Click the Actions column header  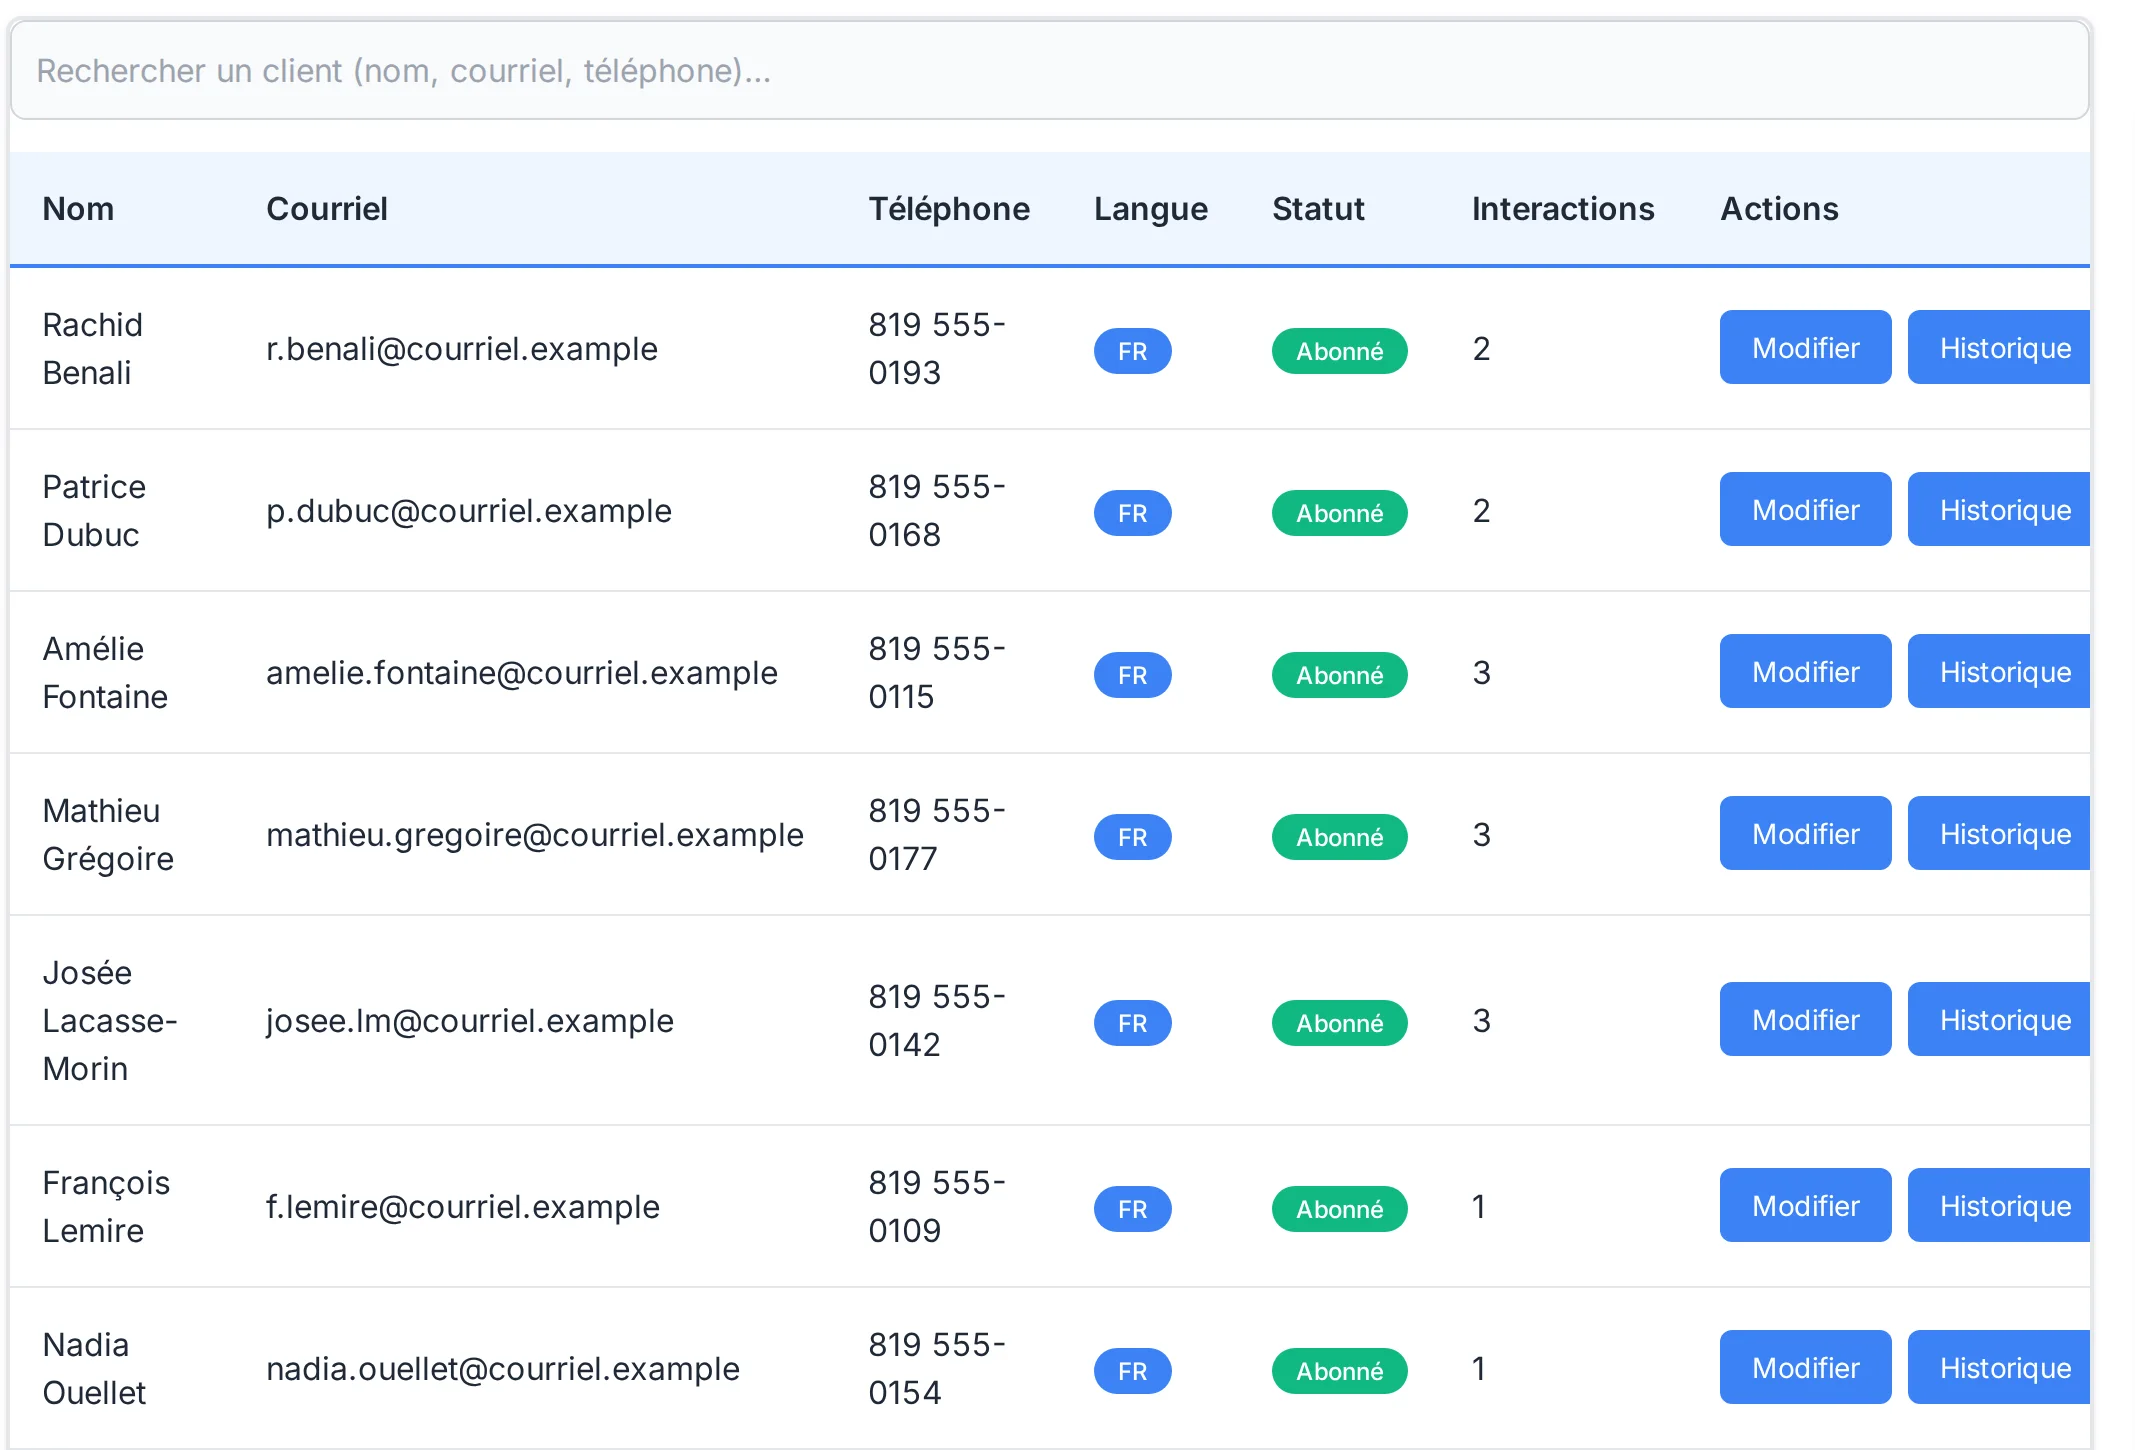tap(1779, 209)
